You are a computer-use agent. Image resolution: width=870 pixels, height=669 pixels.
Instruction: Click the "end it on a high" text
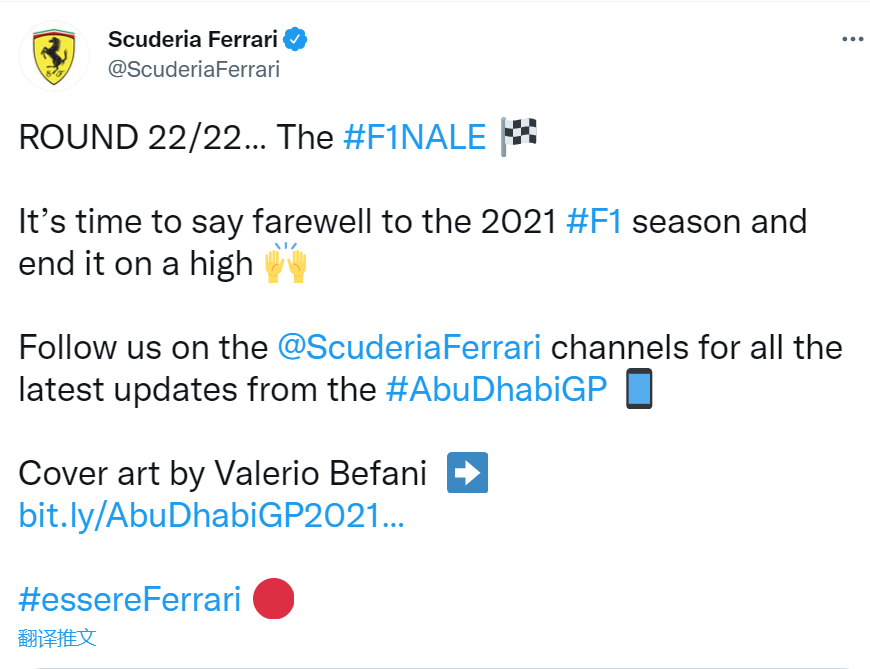135,264
